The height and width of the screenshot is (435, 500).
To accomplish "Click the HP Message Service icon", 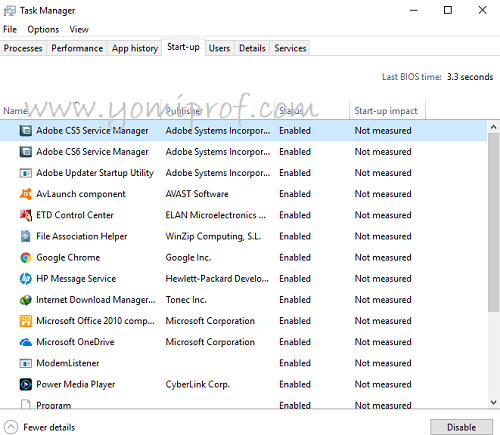I will tap(26, 279).
